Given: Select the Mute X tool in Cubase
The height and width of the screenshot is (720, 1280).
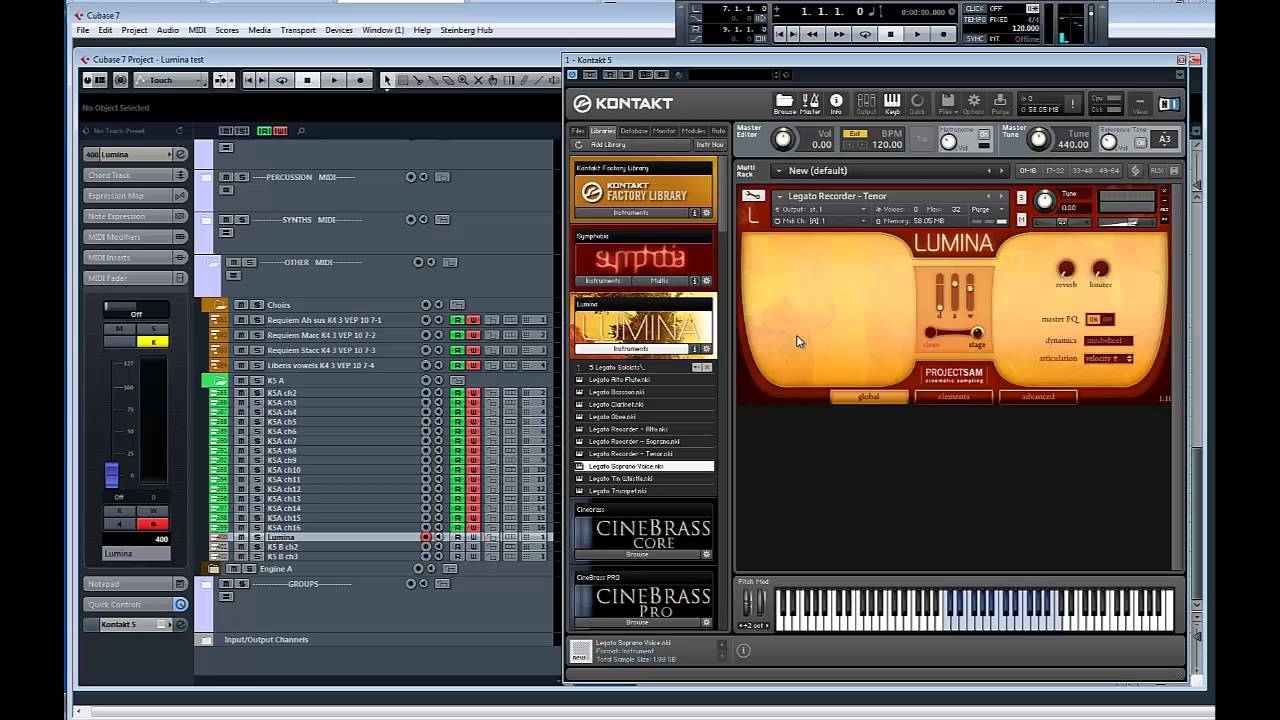Looking at the screenshot, I should tap(477, 80).
